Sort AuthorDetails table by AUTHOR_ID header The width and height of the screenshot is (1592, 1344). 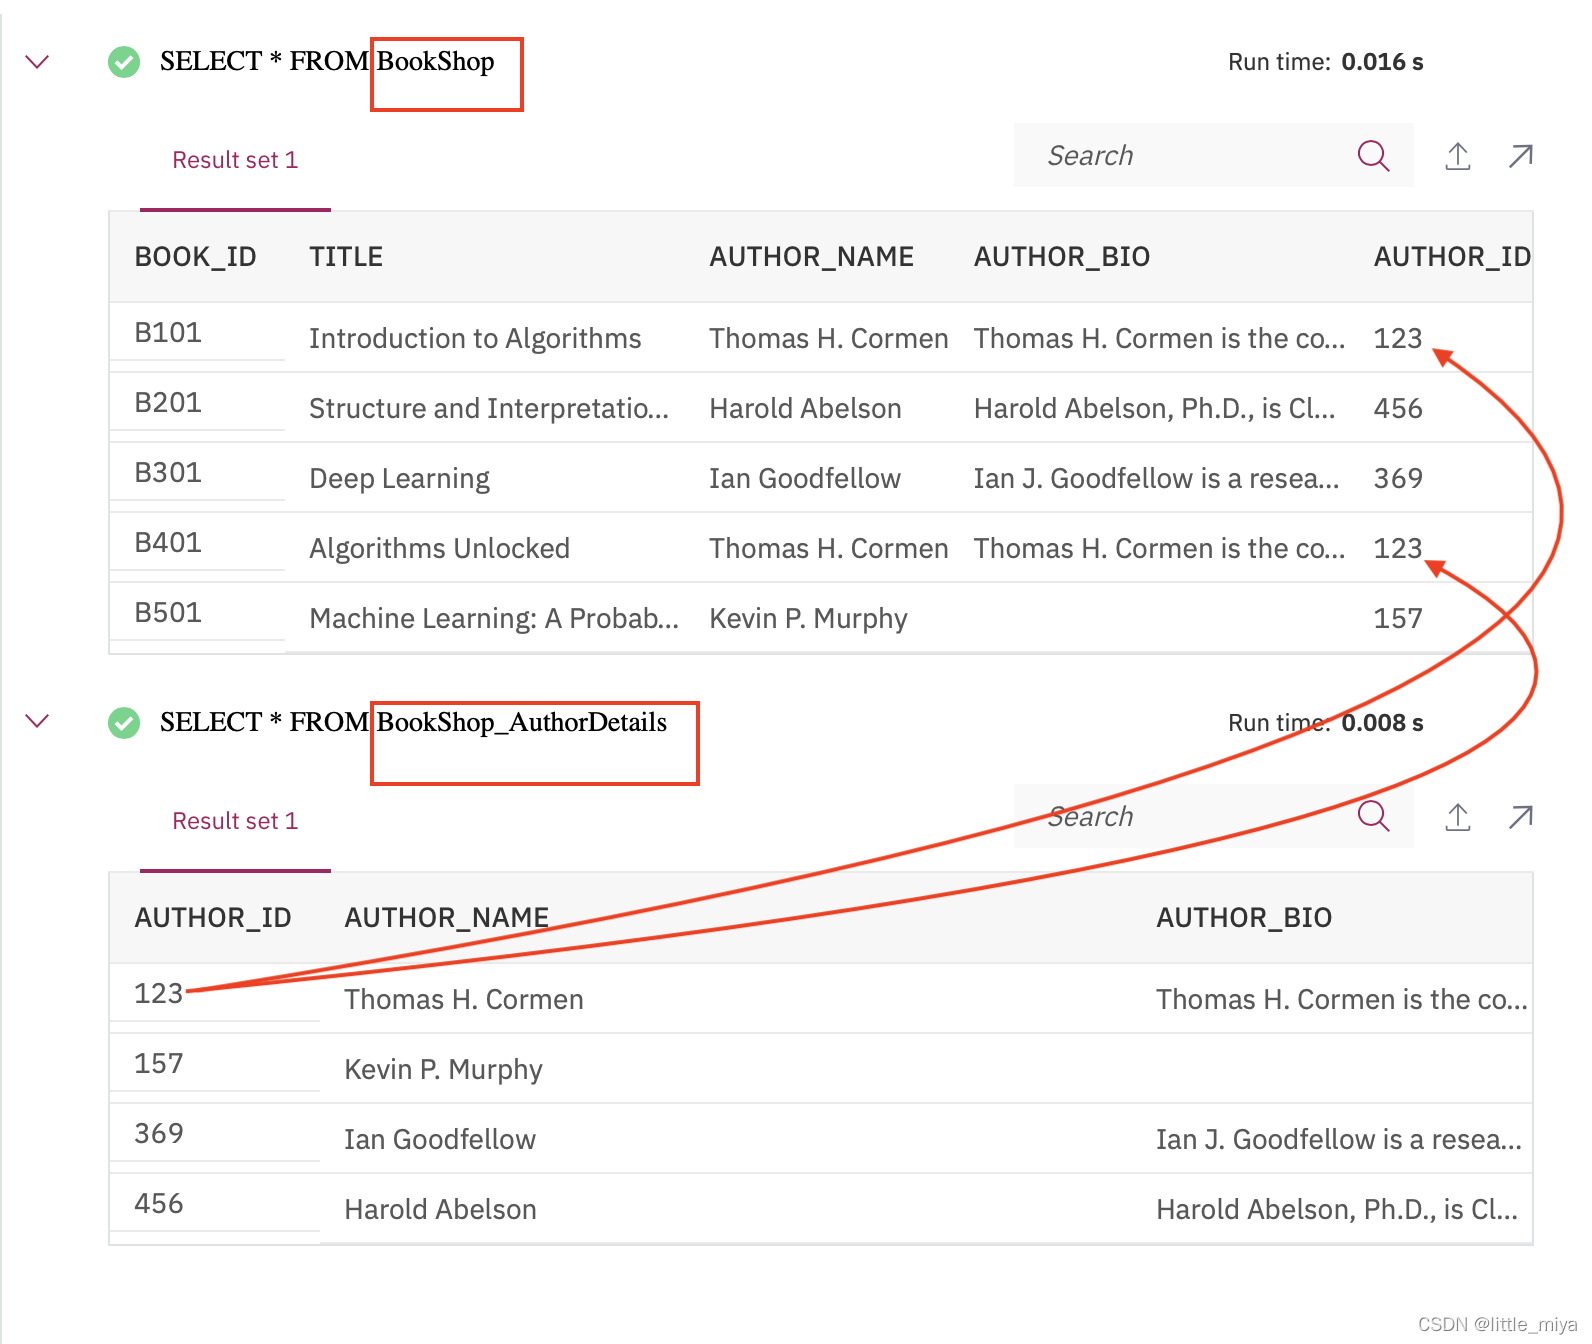[213, 918]
